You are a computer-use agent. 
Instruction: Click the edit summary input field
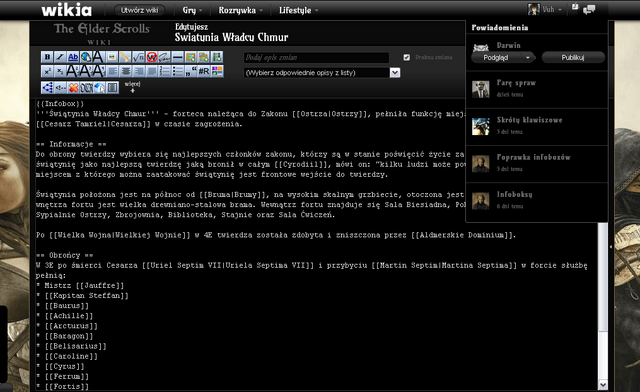(316, 58)
